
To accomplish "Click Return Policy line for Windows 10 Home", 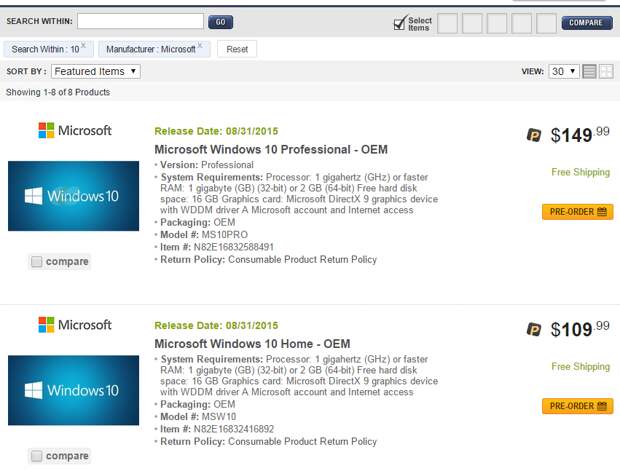I will (x=268, y=441).
